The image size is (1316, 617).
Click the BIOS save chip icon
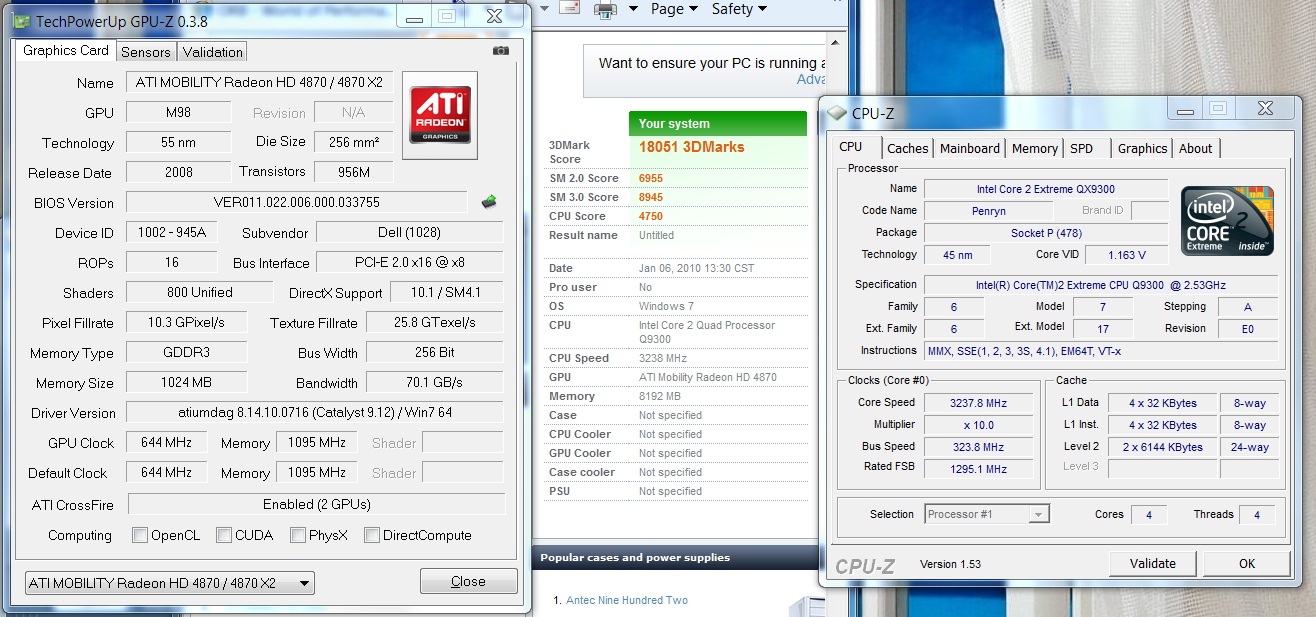489,202
